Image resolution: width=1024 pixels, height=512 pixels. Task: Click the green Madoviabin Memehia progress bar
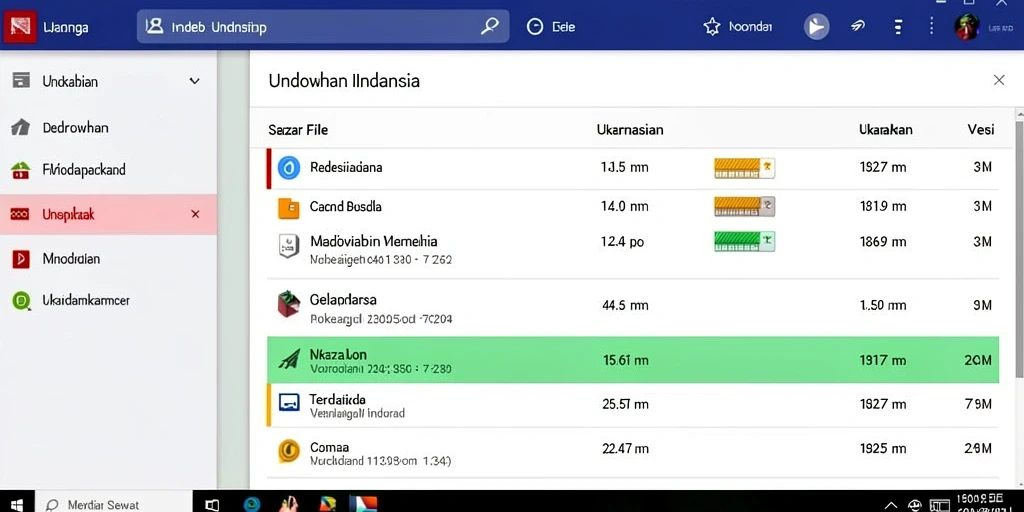coord(744,242)
